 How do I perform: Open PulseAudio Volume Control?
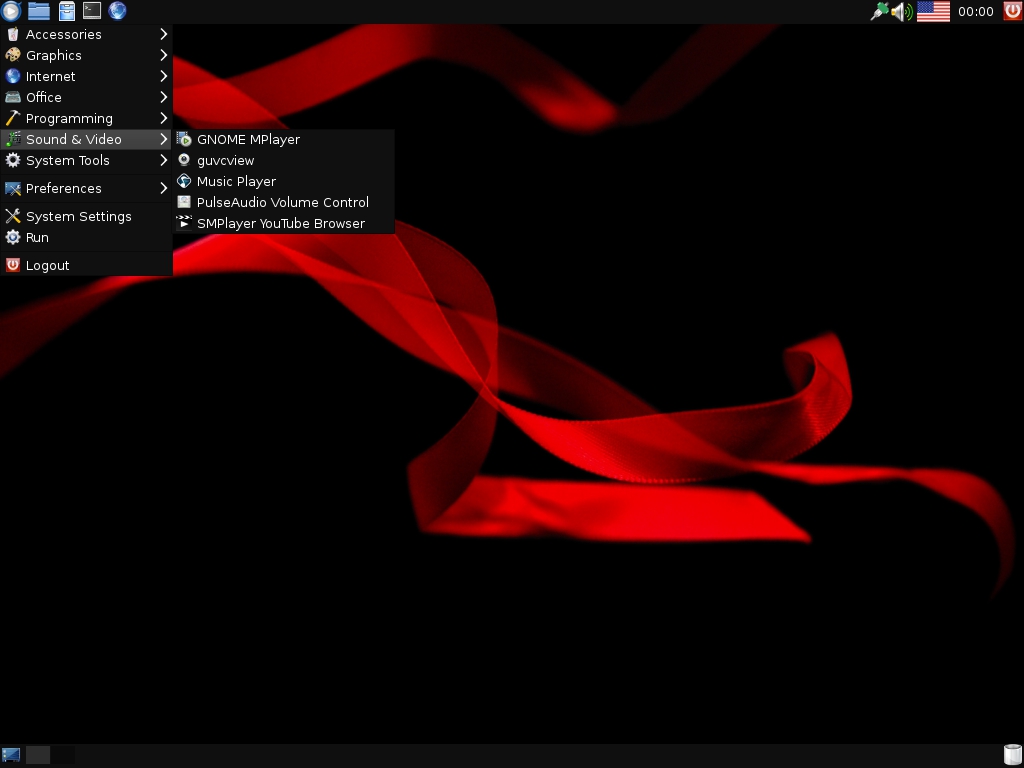[282, 202]
